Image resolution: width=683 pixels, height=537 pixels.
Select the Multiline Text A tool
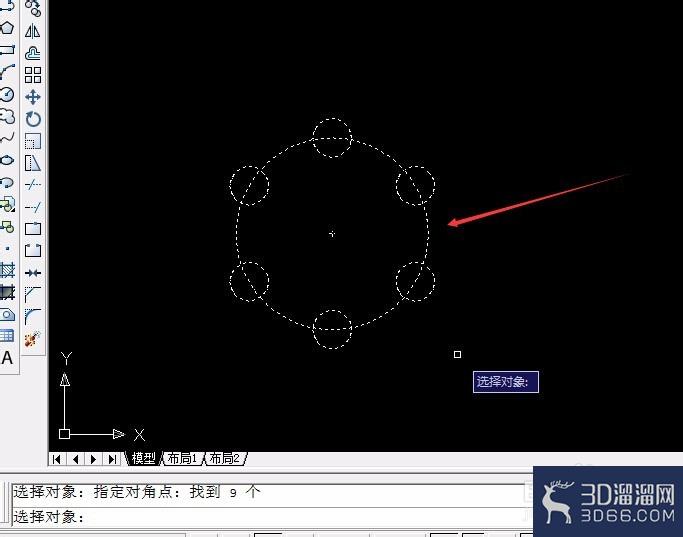click(7, 358)
